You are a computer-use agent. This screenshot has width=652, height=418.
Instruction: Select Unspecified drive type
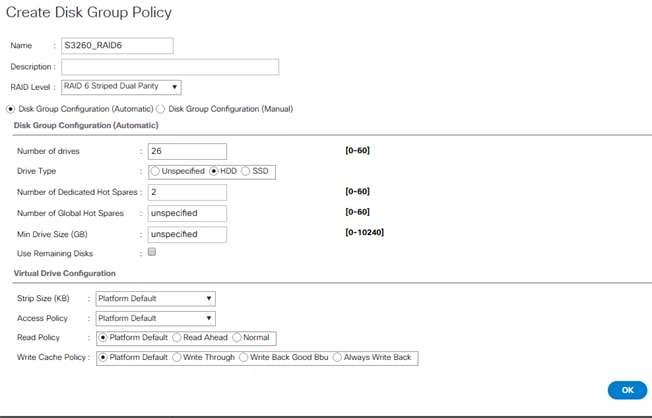click(155, 171)
